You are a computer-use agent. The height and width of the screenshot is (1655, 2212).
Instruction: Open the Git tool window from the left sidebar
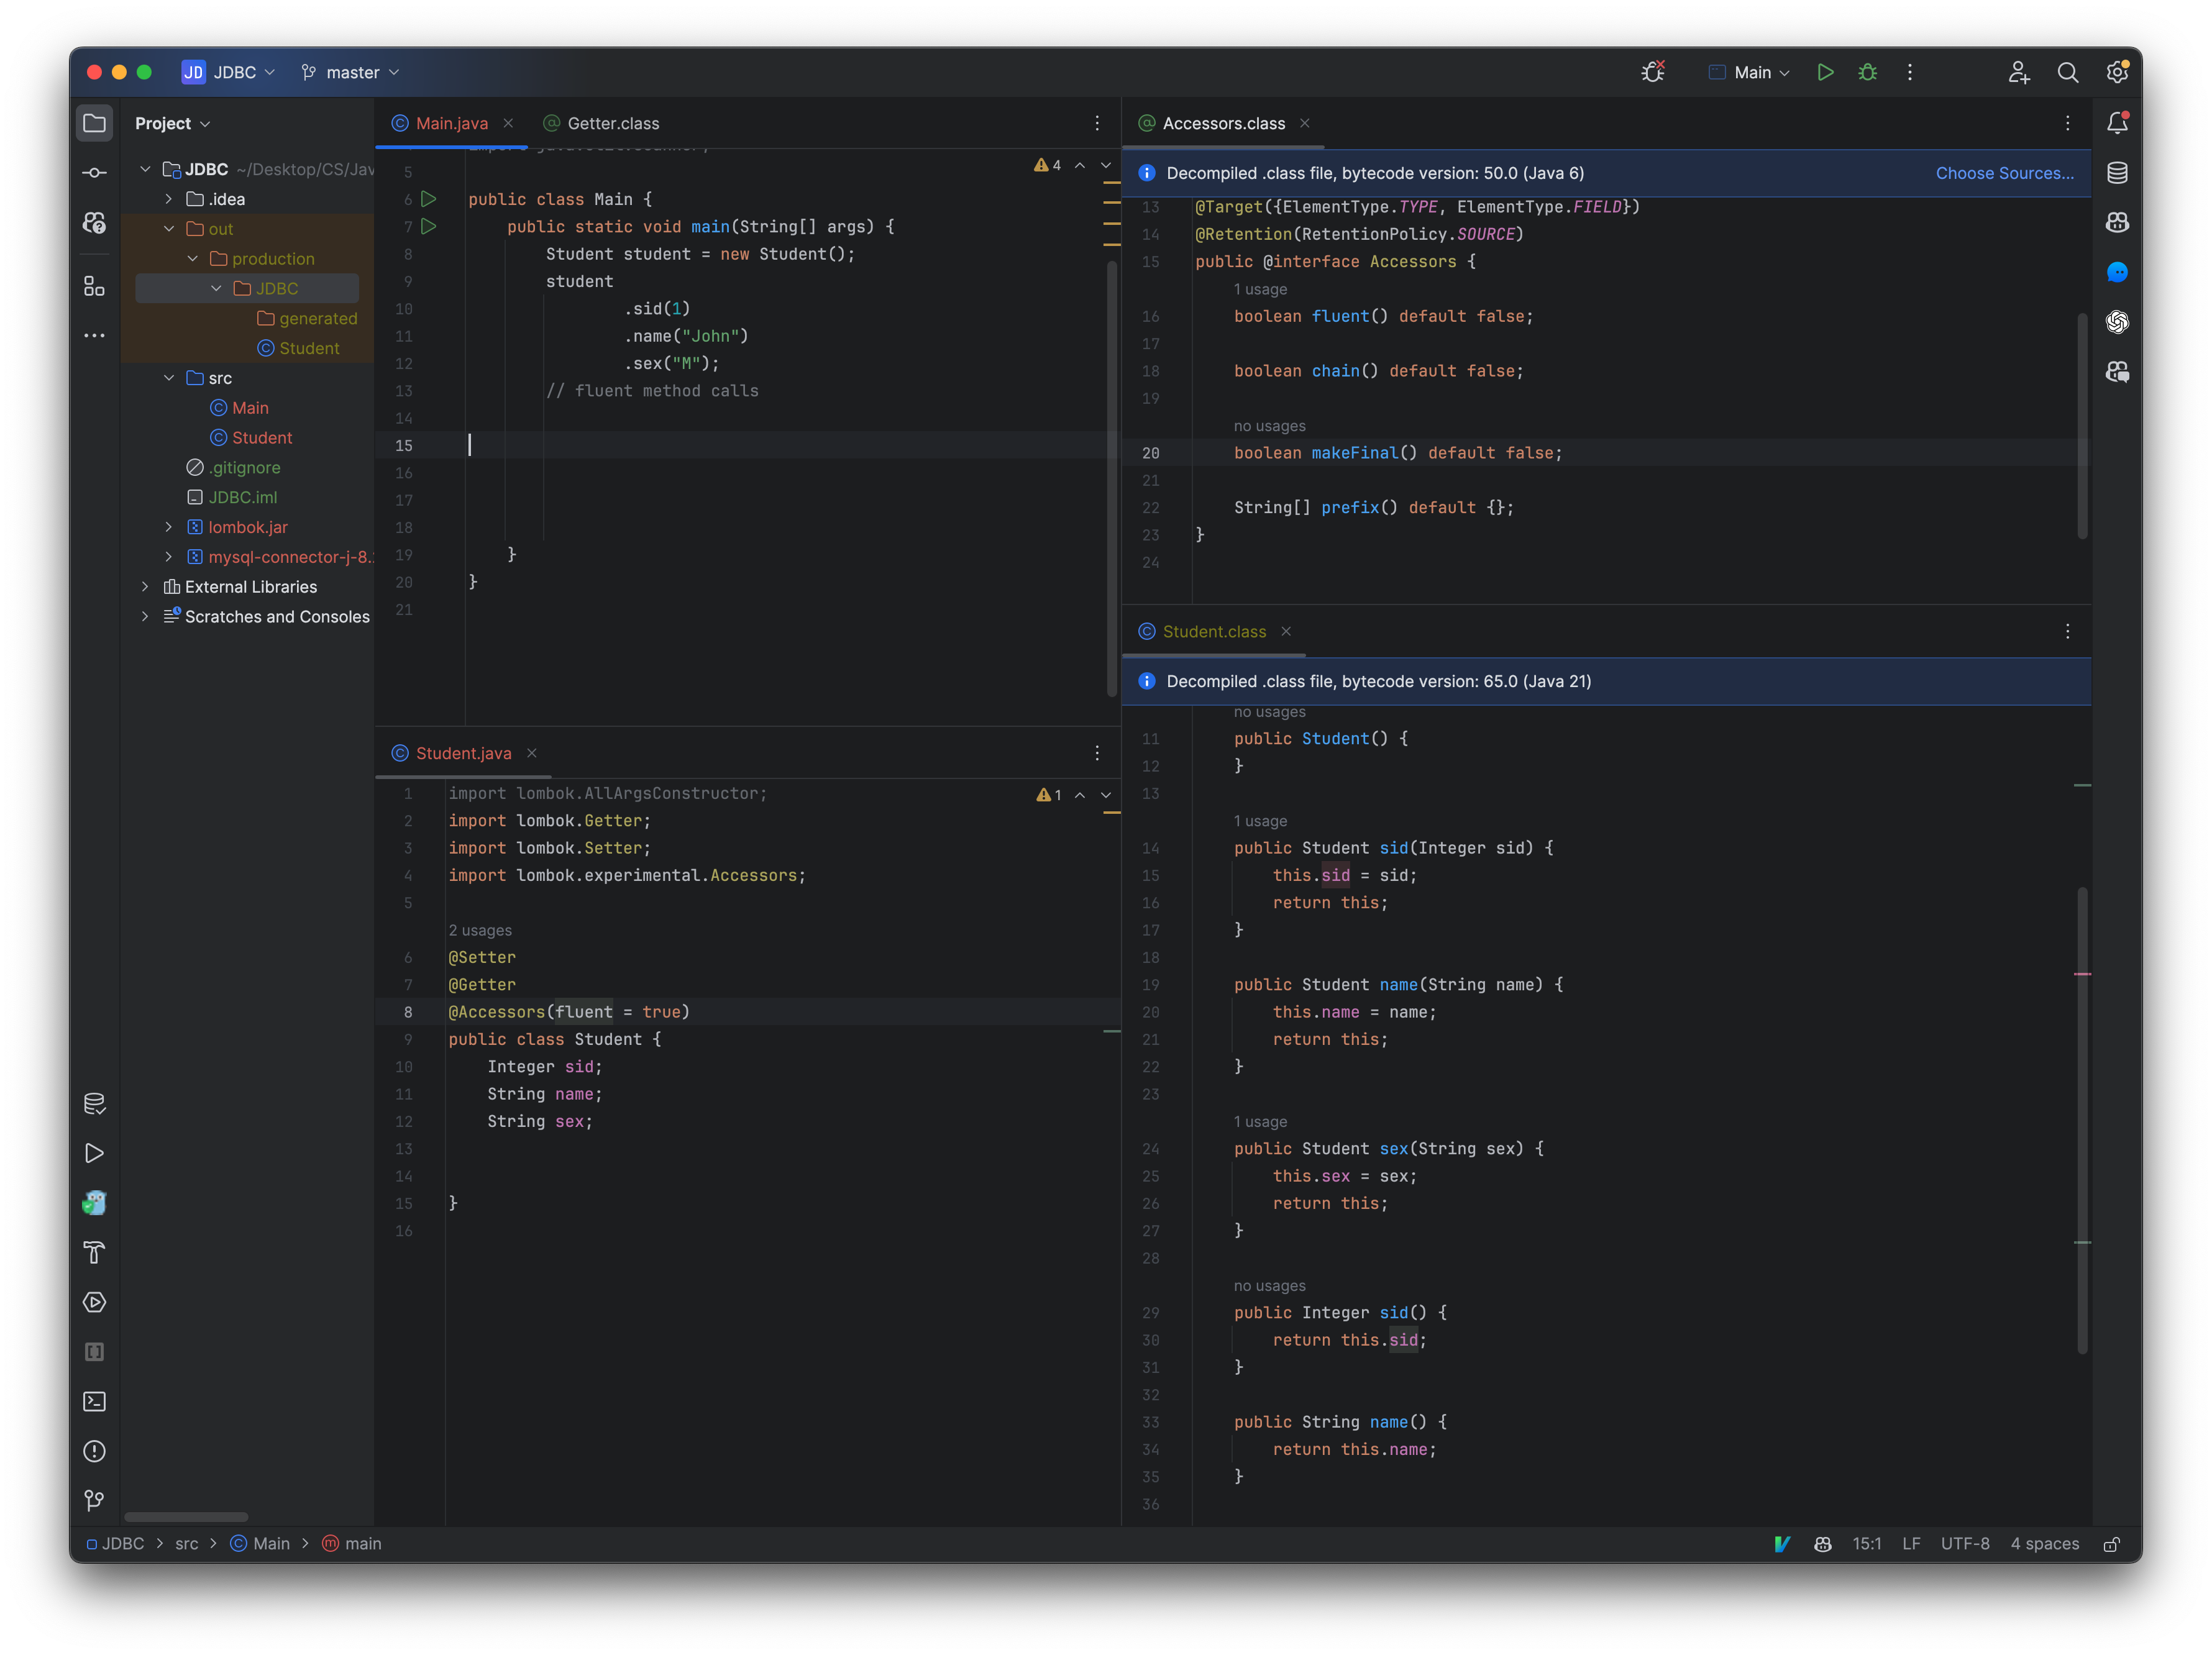tap(95, 1500)
